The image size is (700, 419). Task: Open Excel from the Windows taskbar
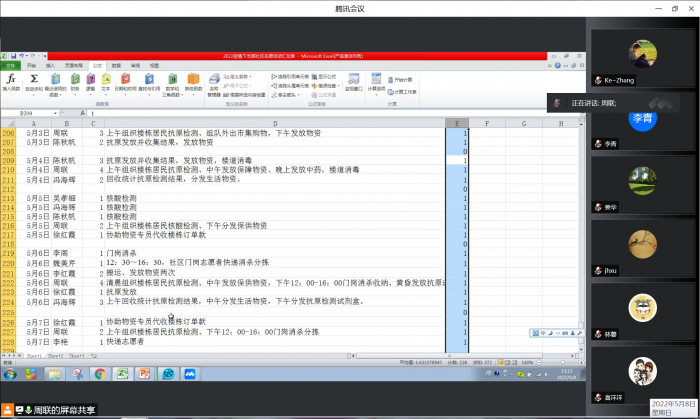[x=122, y=374]
